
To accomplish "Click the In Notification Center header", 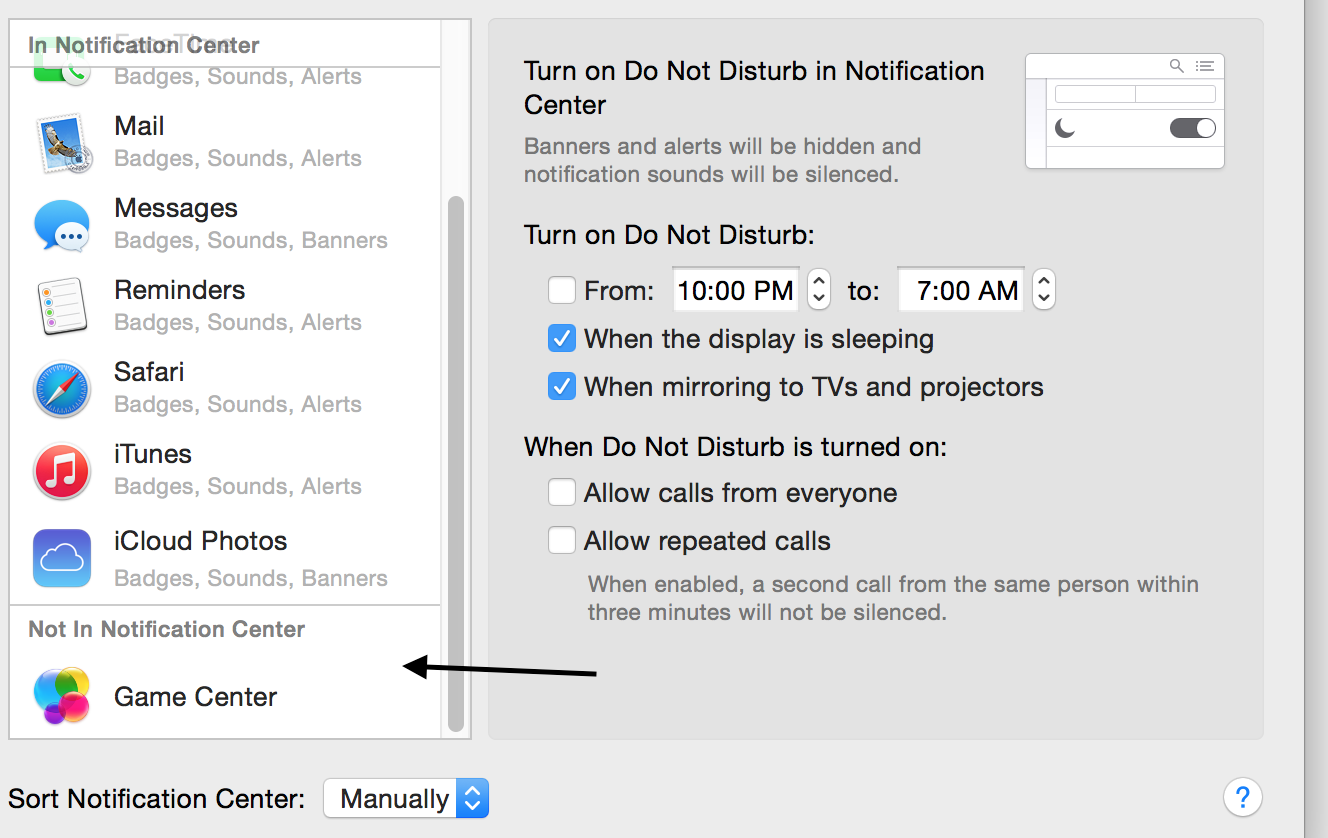I will (x=144, y=45).
